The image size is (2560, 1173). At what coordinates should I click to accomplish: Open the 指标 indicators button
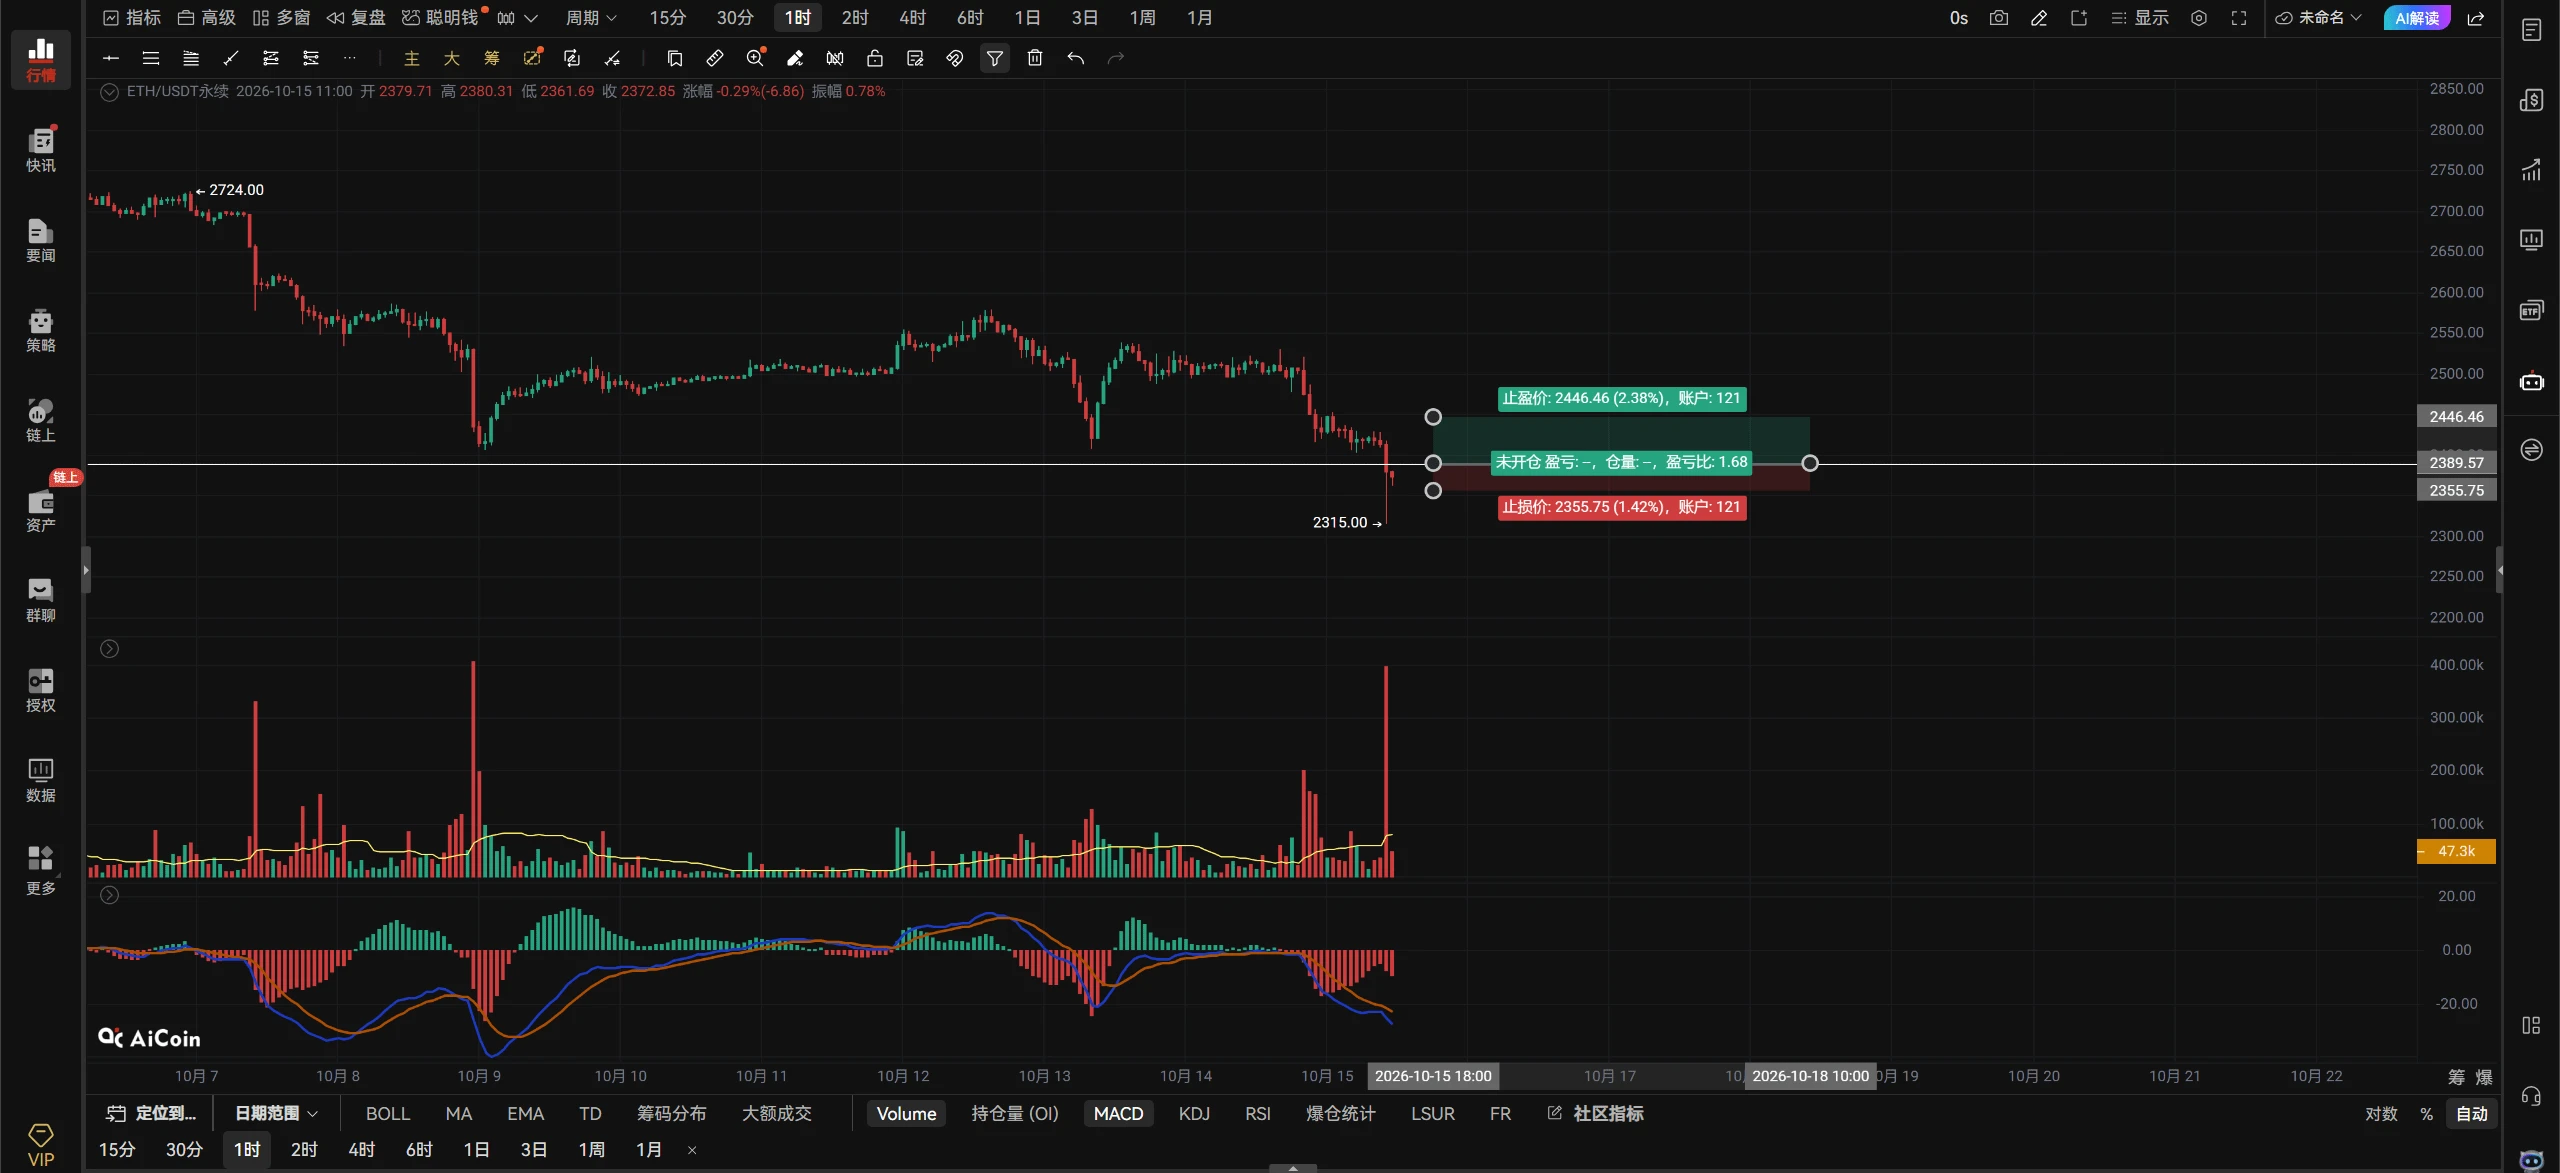(132, 18)
